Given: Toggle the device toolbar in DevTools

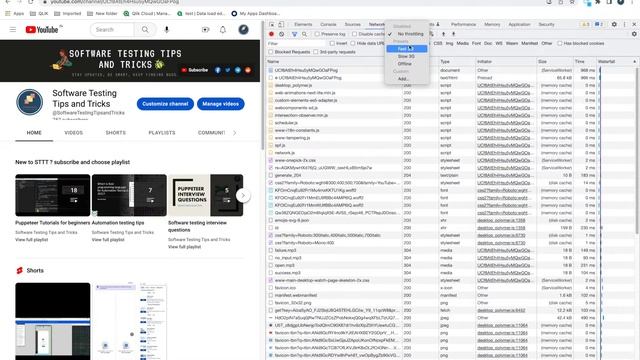Looking at the screenshot, I should [x=281, y=24].
